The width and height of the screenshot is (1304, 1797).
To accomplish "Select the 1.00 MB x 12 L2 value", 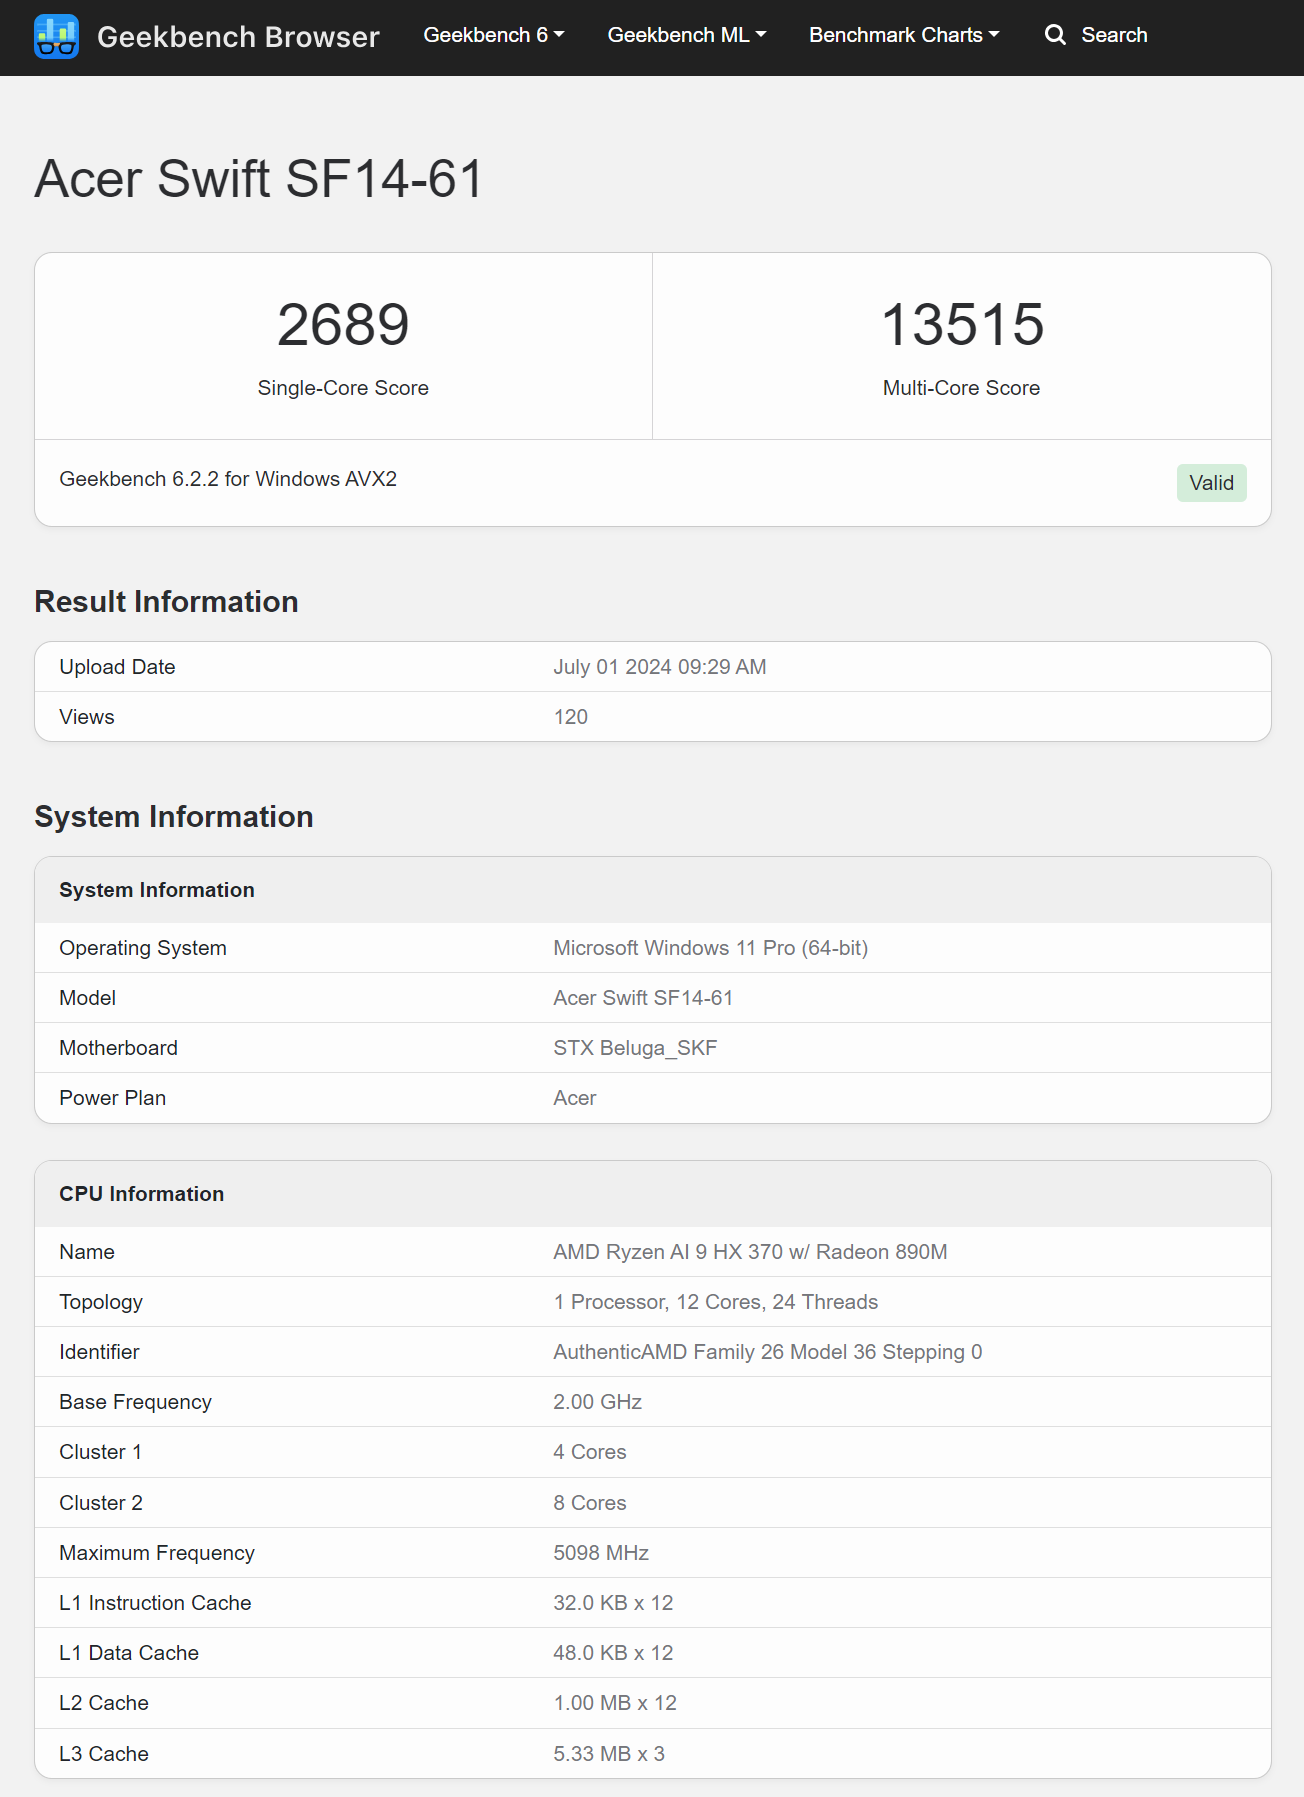I will (x=615, y=1703).
